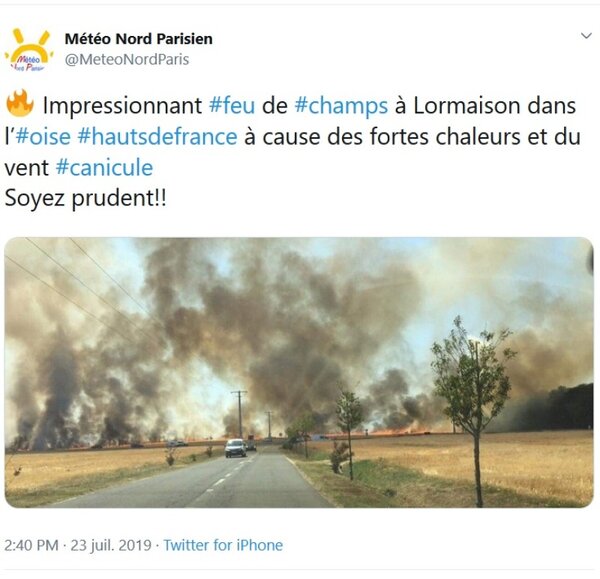Screen dimensions: 600x579
Task: Enlarge the field fire photo
Action: pyautogui.click(x=299, y=372)
